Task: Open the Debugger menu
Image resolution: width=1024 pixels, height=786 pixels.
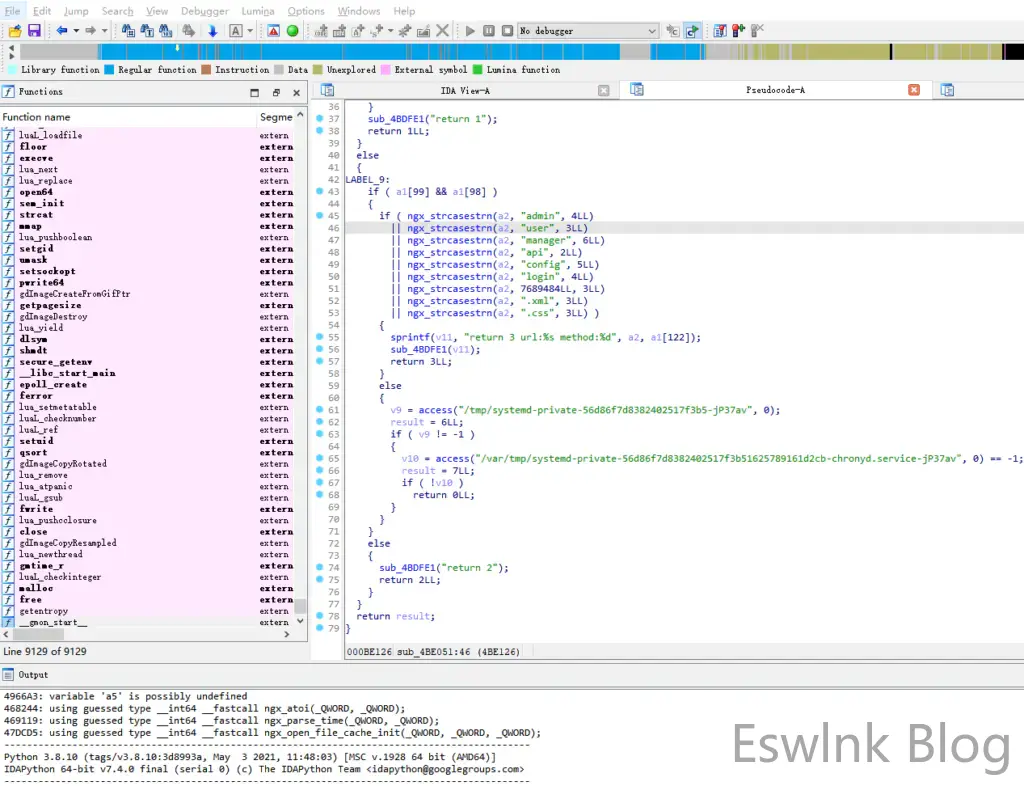Action: (x=204, y=11)
